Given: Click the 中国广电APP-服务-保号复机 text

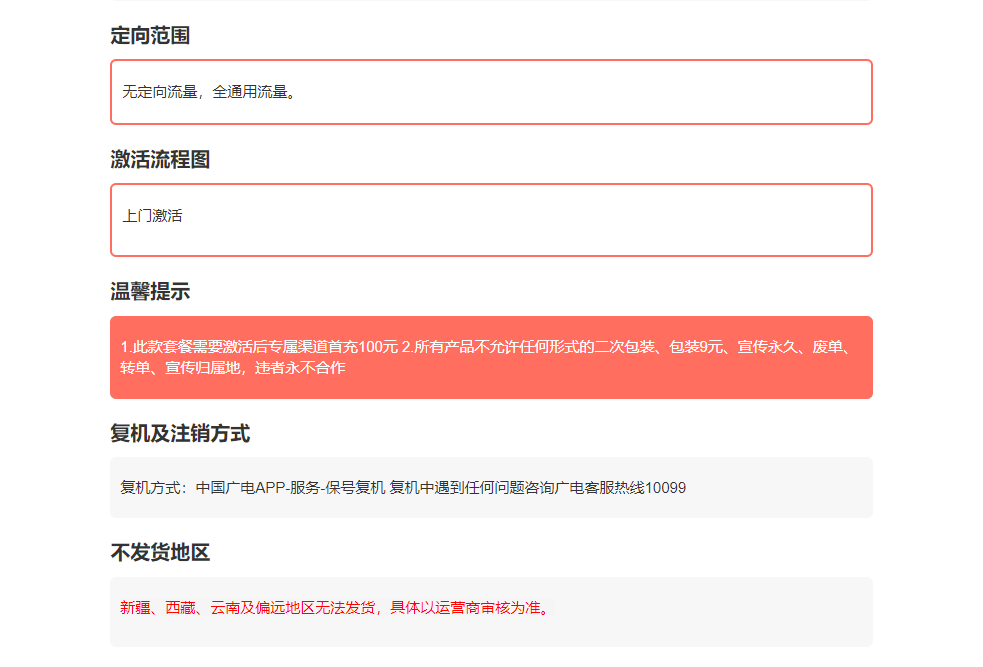Looking at the screenshot, I should tap(290, 488).
